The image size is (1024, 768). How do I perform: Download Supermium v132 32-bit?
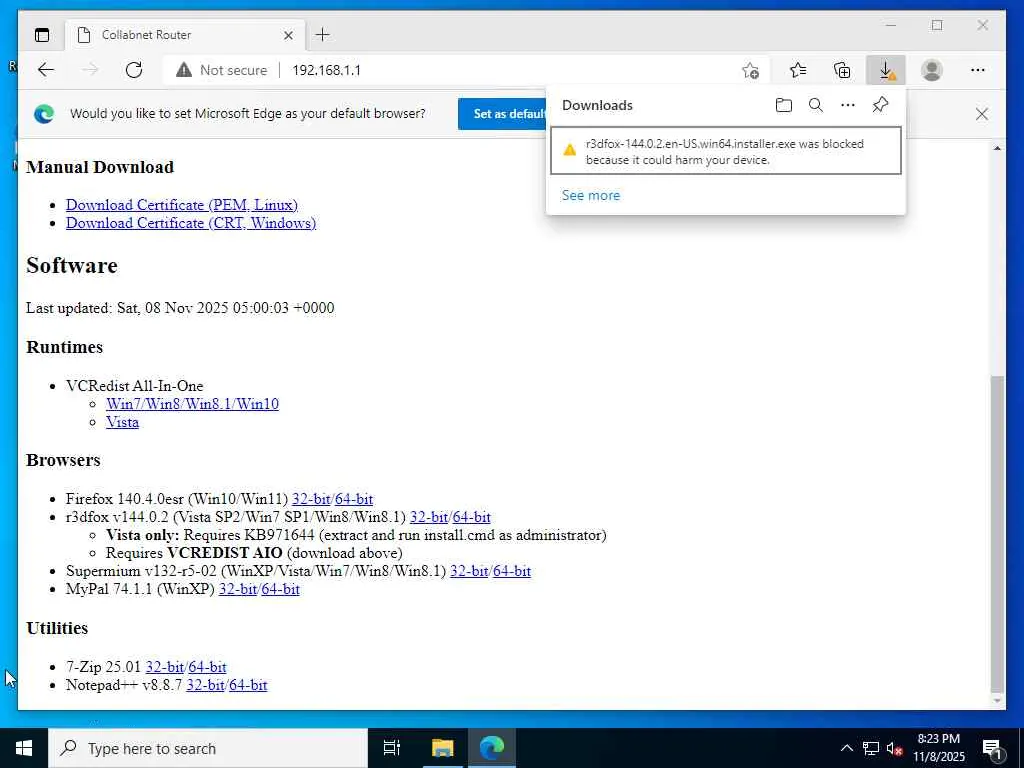(x=469, y=571)
